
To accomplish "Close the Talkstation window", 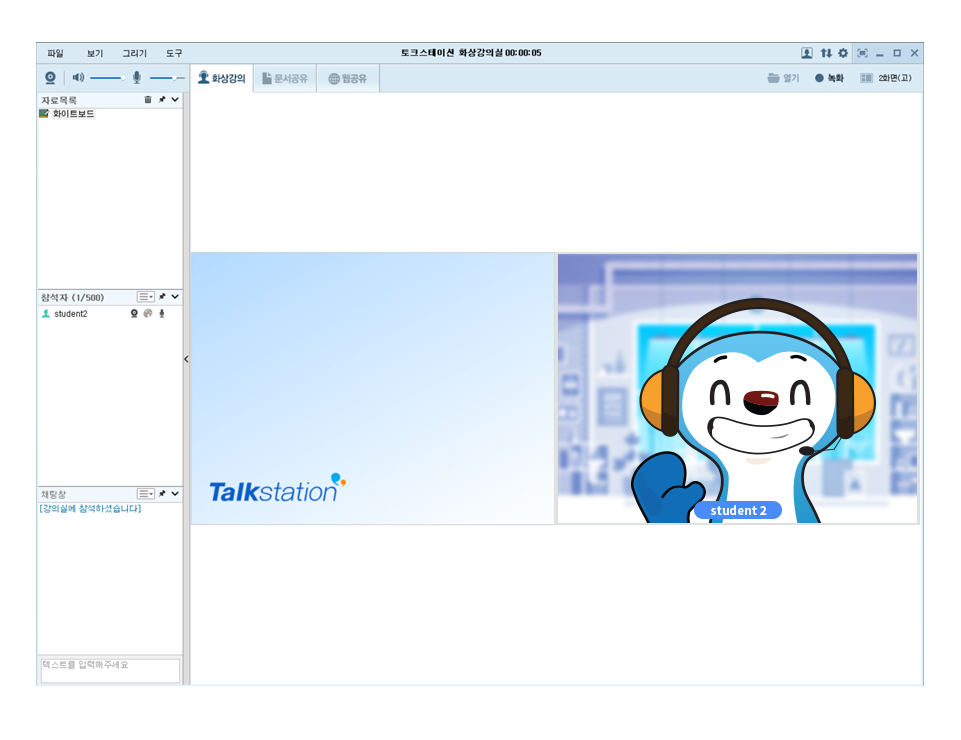I will [914, 53].
